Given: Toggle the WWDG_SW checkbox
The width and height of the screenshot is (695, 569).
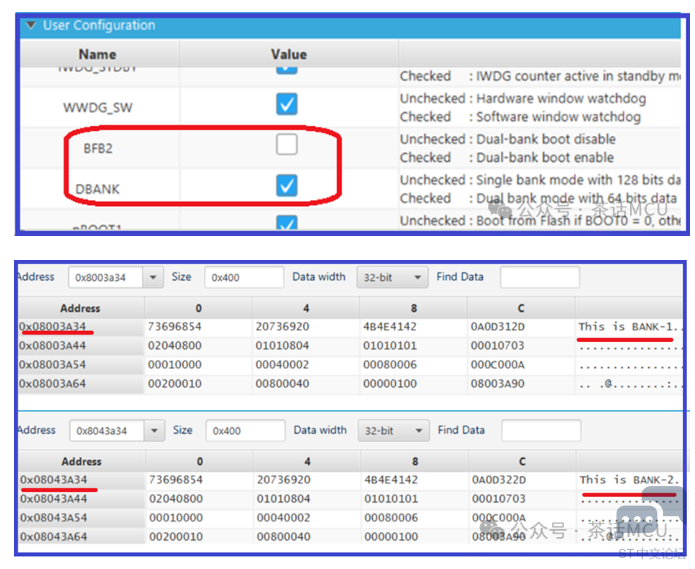Looking at the screenshot, I should point(287,104).
